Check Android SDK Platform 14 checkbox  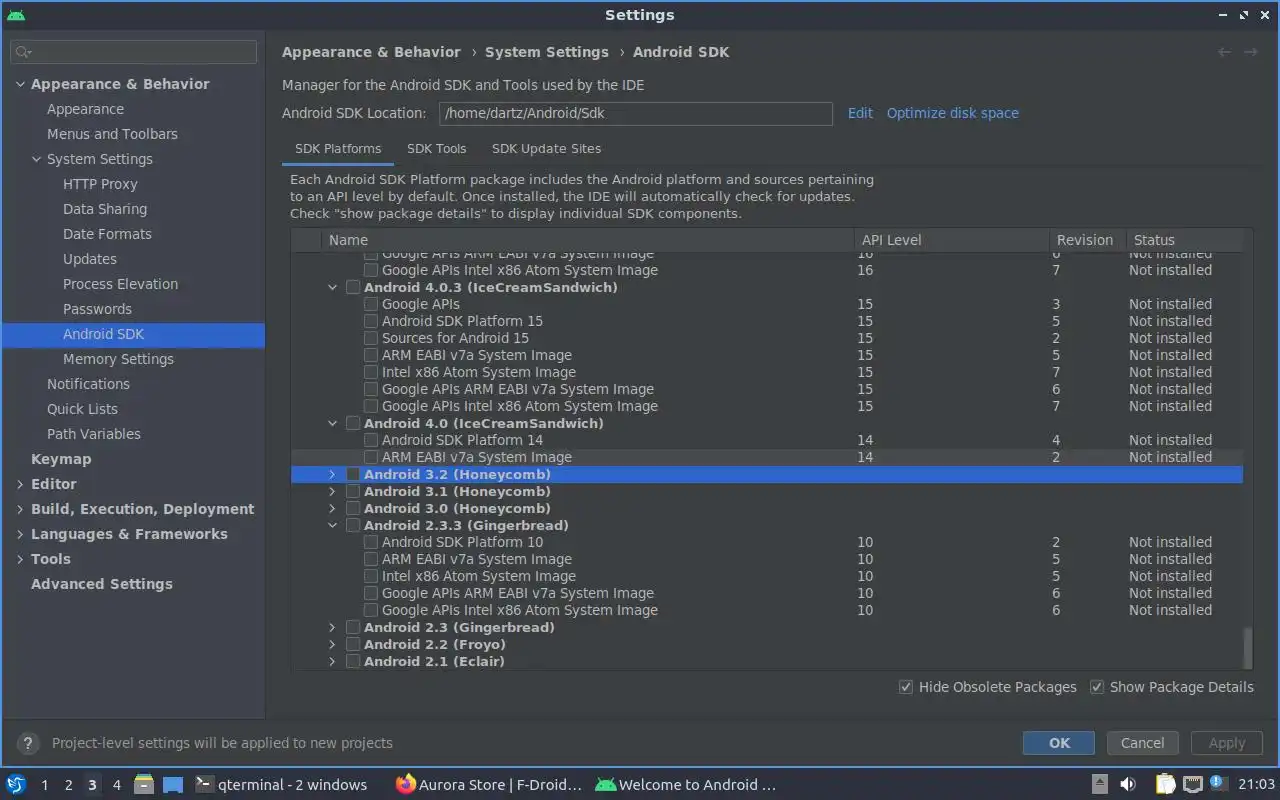tap(371, 440)
